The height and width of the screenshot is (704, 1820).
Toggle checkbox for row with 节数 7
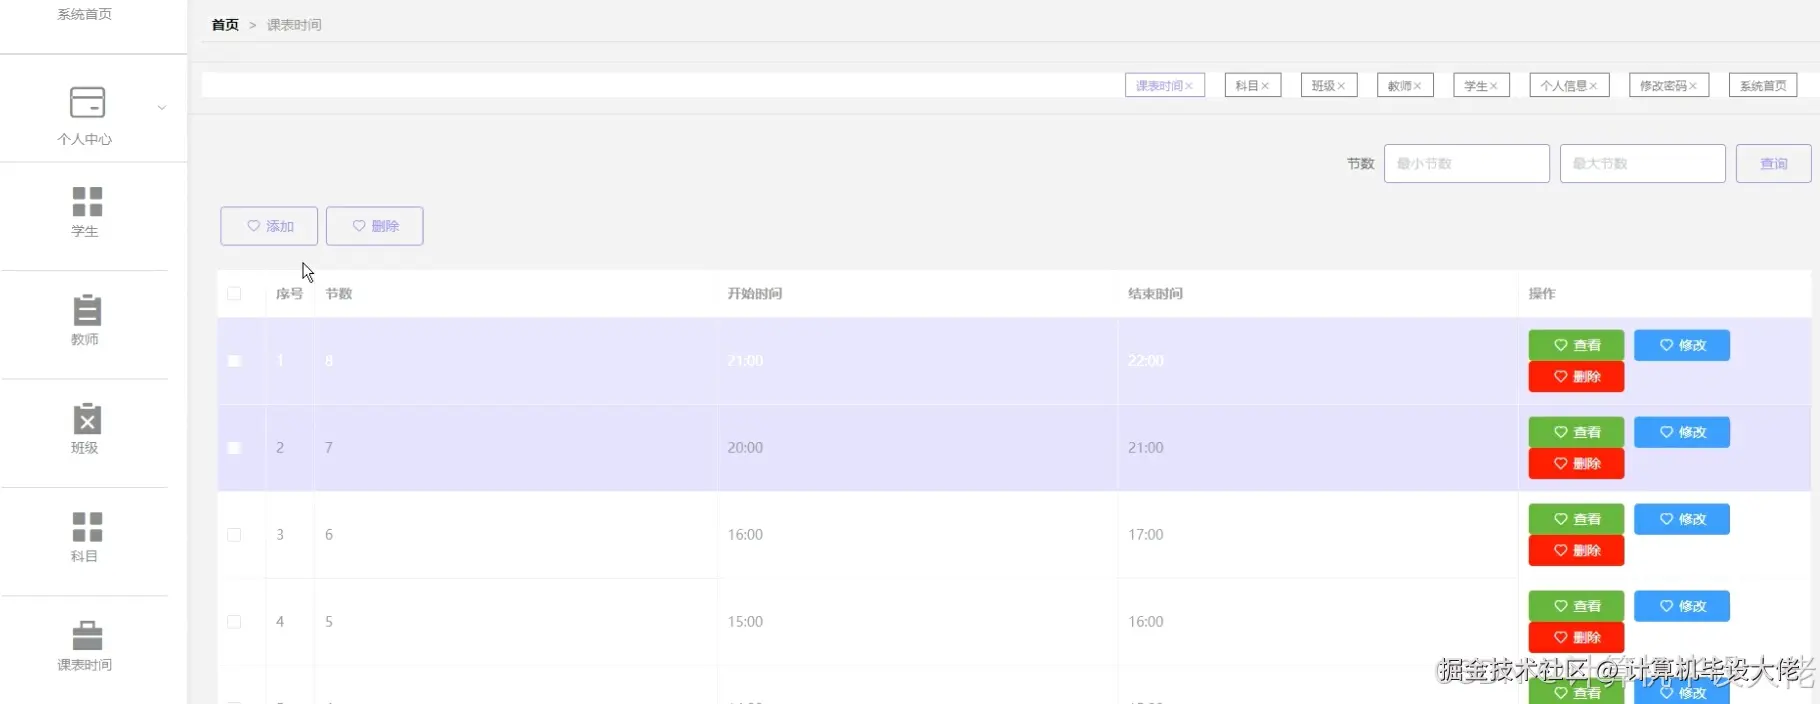click(234, 447)
